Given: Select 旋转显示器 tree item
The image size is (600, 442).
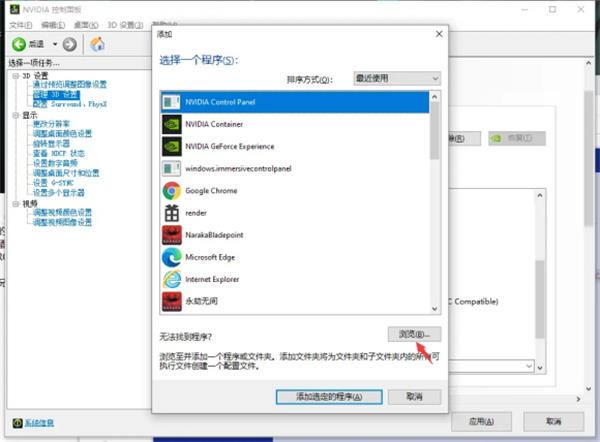Looking at the screenshot, I should [51, 144].
